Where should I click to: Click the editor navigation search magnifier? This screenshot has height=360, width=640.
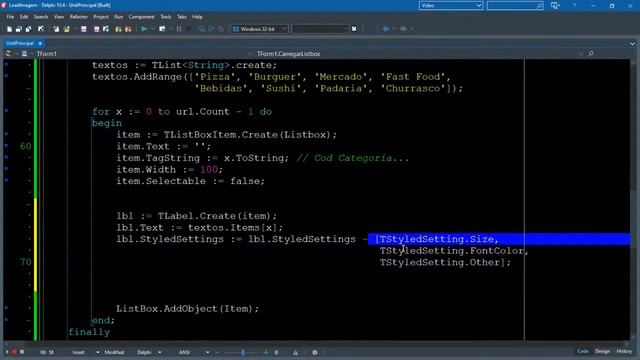point(591,53)
